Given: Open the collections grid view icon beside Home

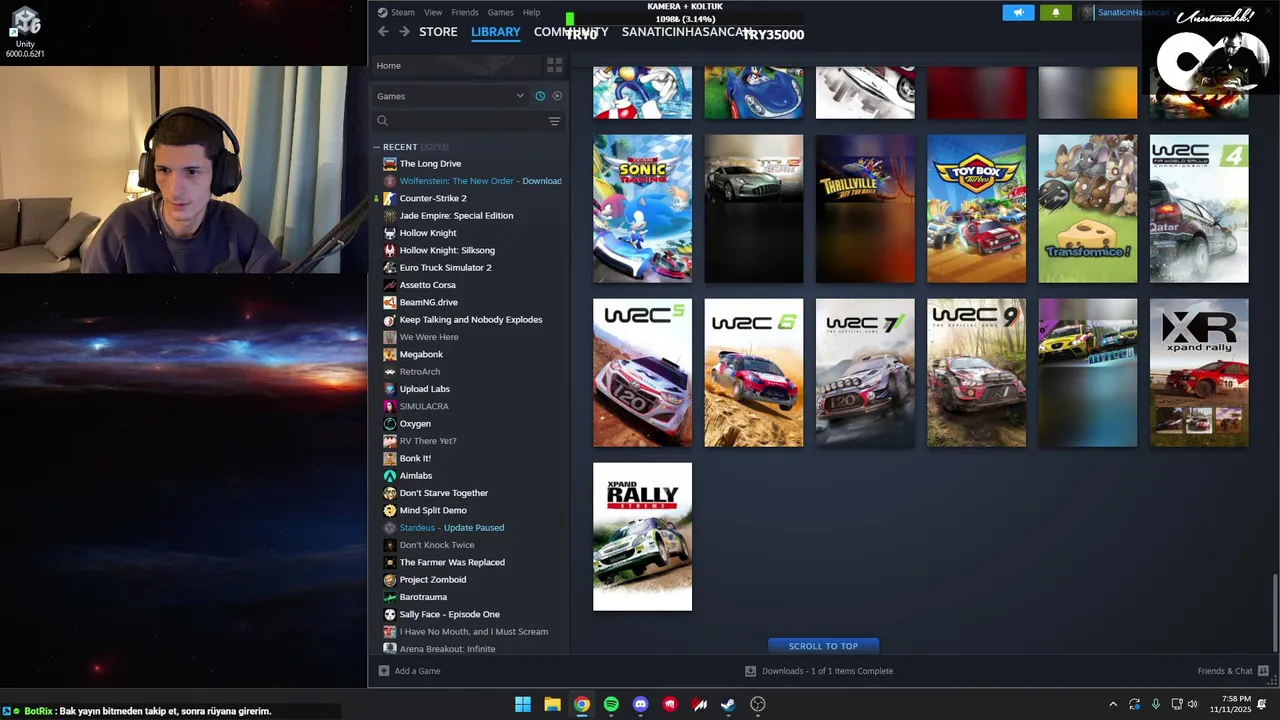Looking at the screenshot, I should point(554,65).
